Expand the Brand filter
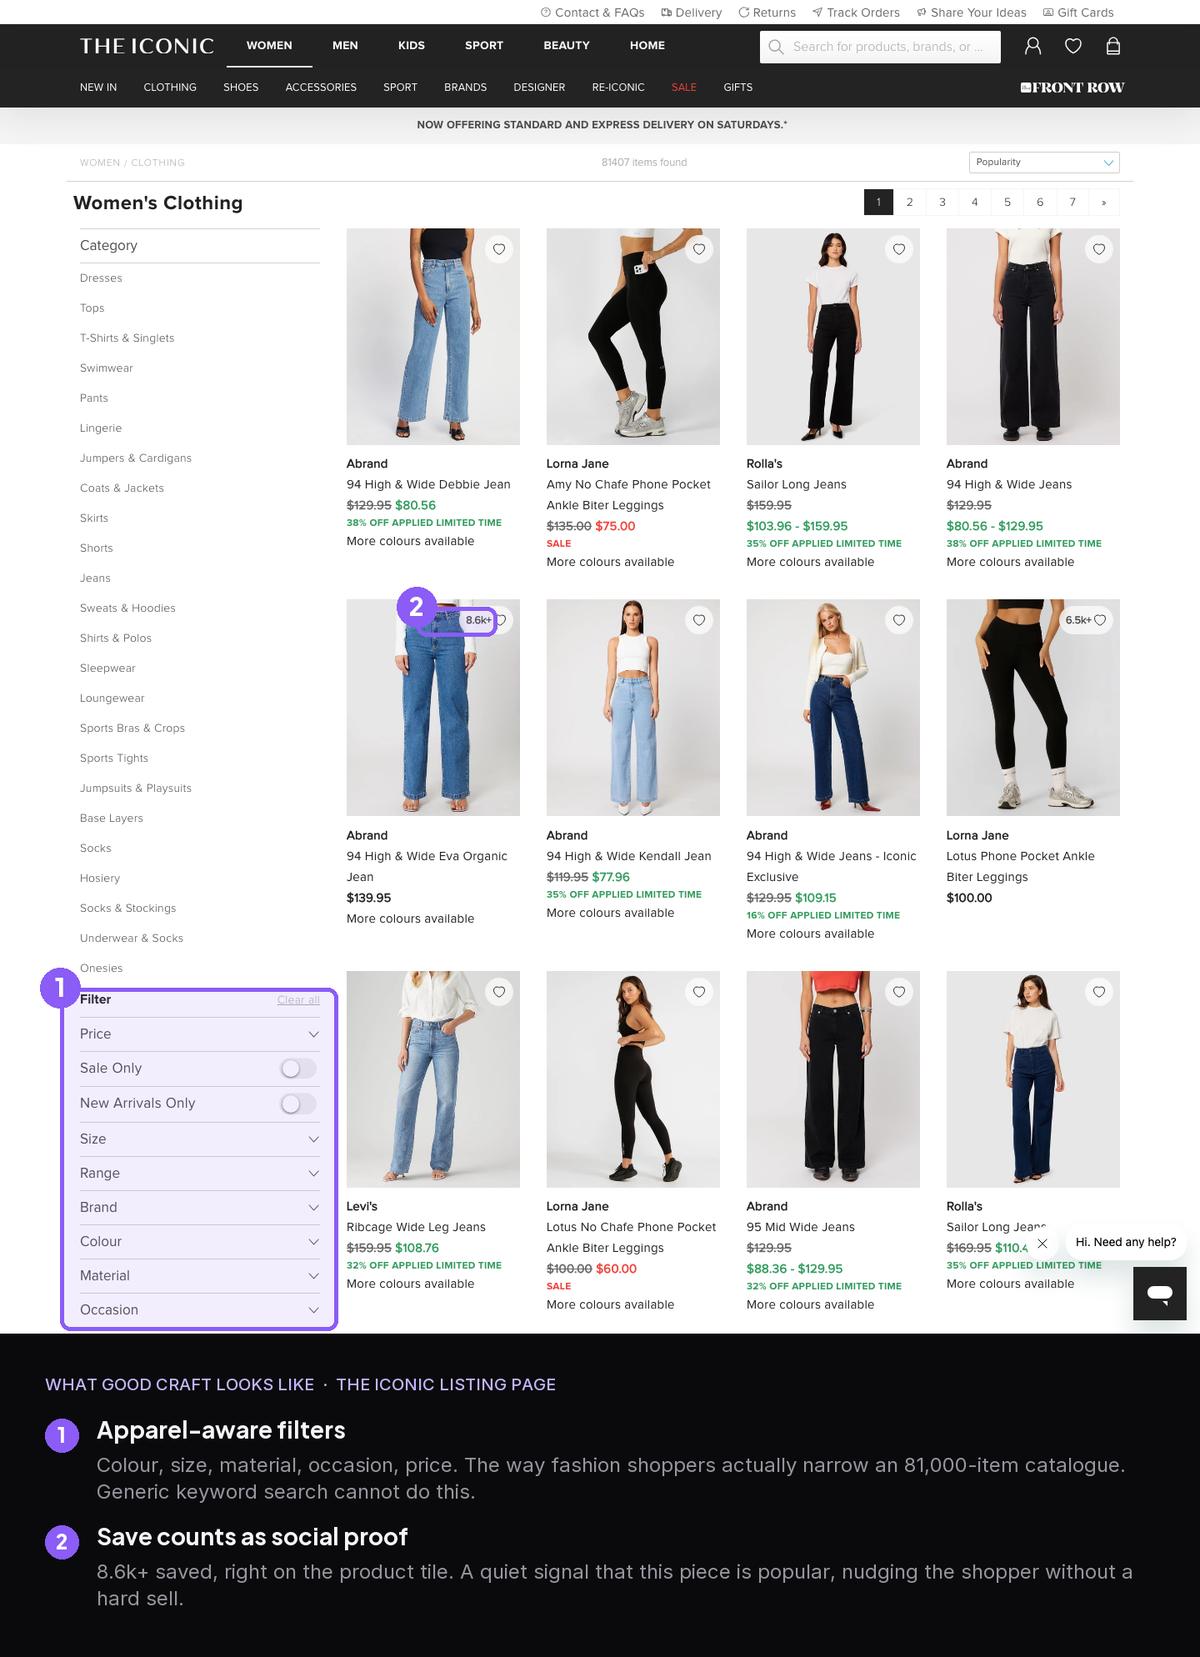This screenshot has height=1657, width=1200. coord(200,1207)
